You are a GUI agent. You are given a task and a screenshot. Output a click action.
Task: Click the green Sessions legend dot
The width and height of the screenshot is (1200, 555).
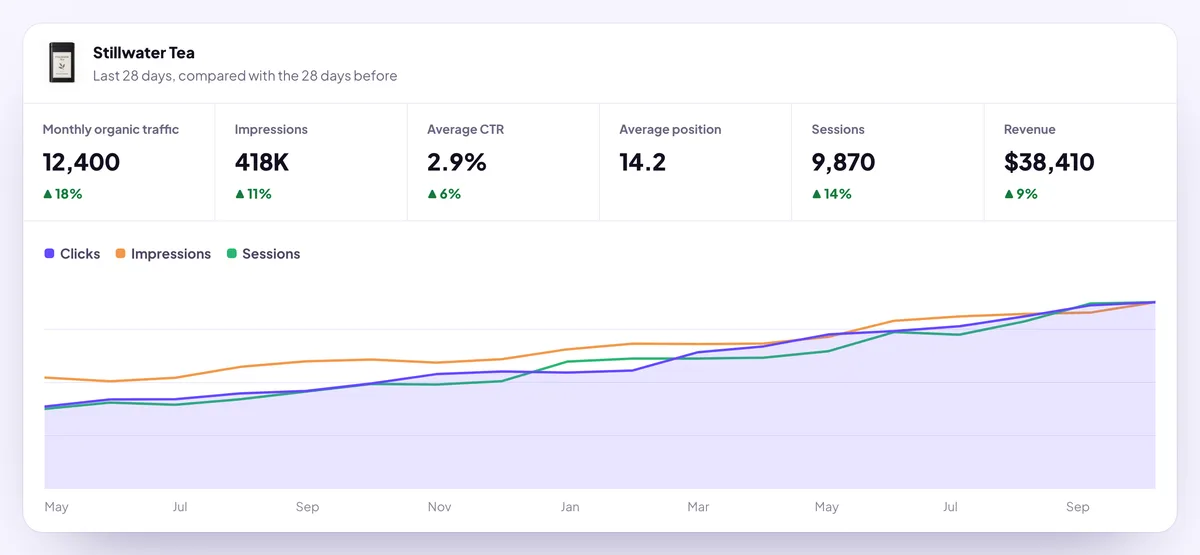[x=231, y=254]
